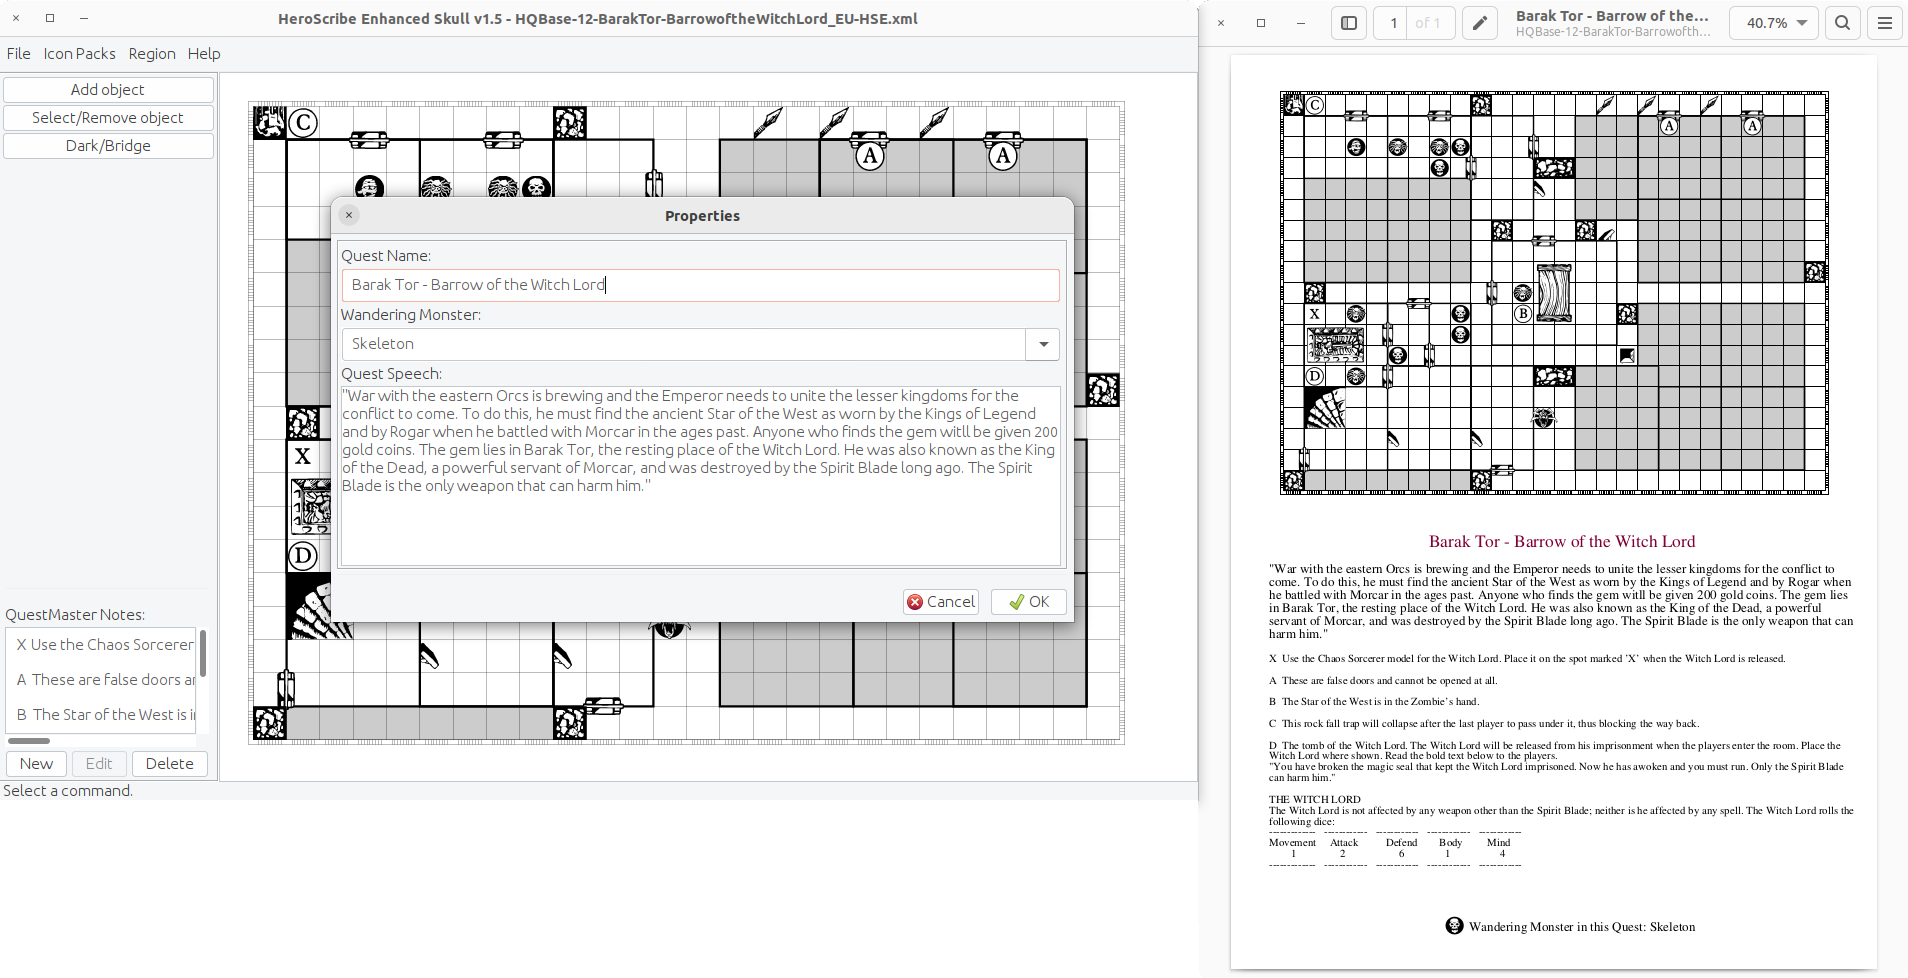
Task: Click the disabled Edit note button
Action: click(99, 764)
